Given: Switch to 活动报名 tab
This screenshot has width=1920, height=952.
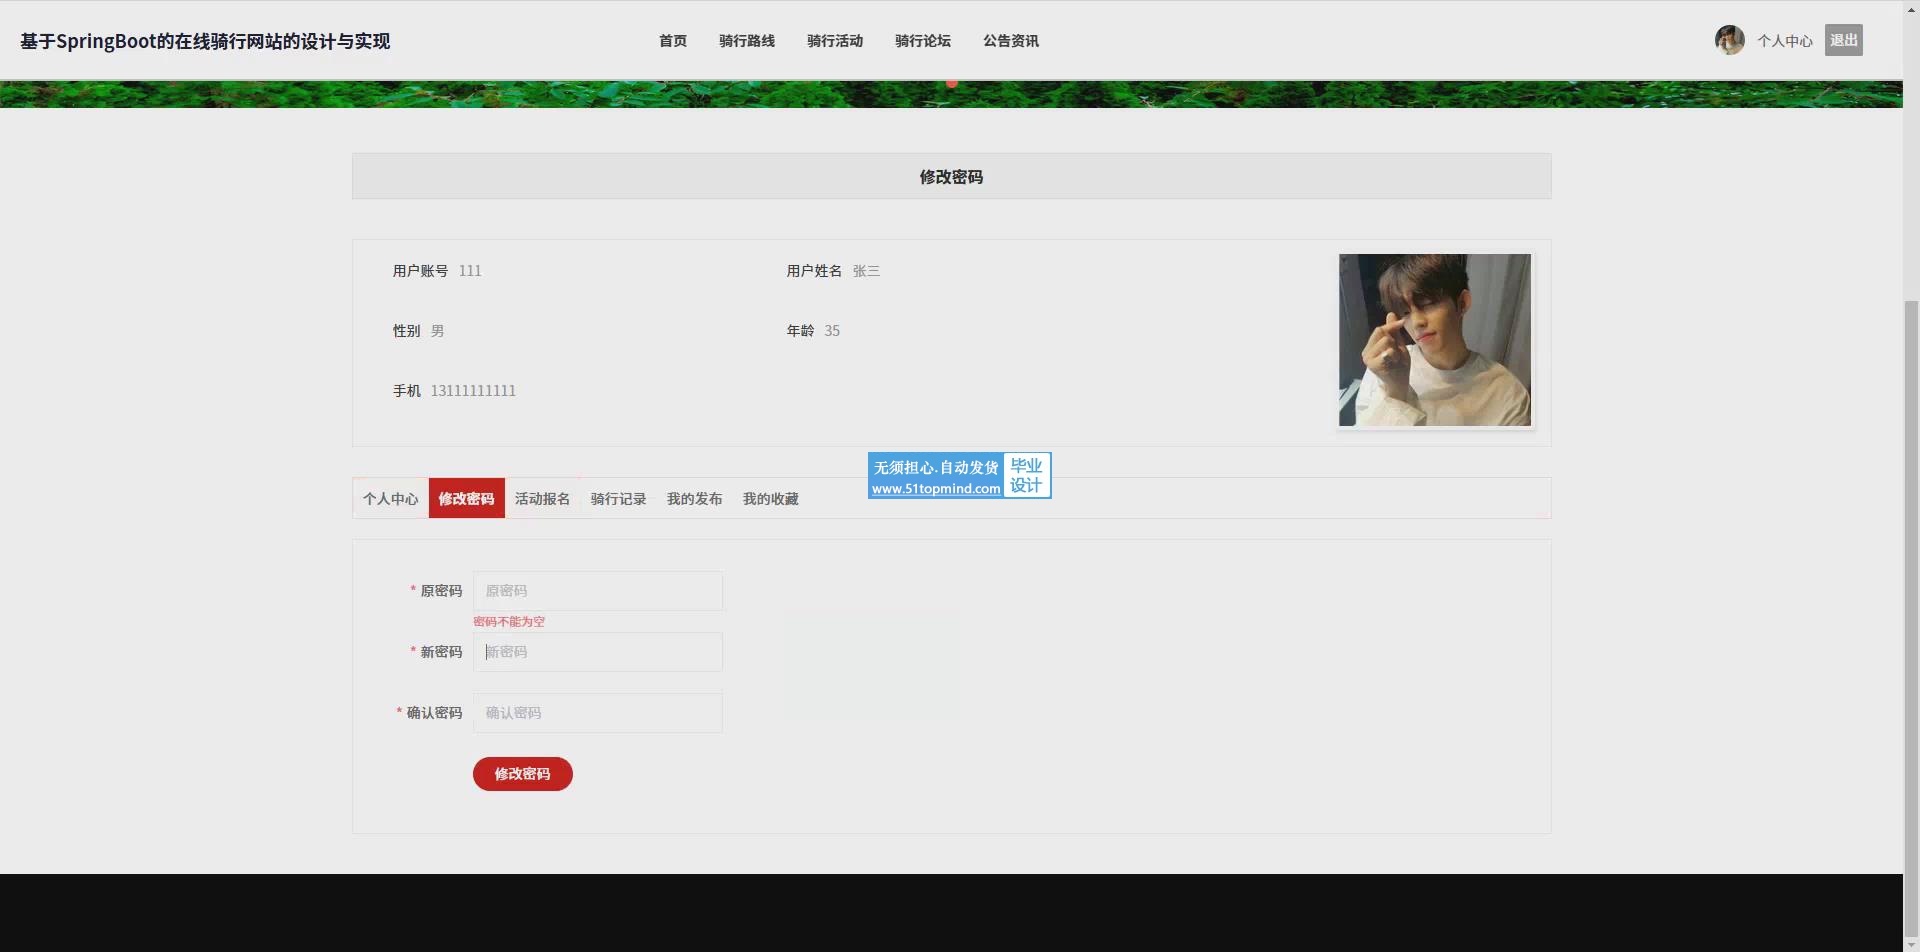Looking at the screenshot, I should (543, 498).
